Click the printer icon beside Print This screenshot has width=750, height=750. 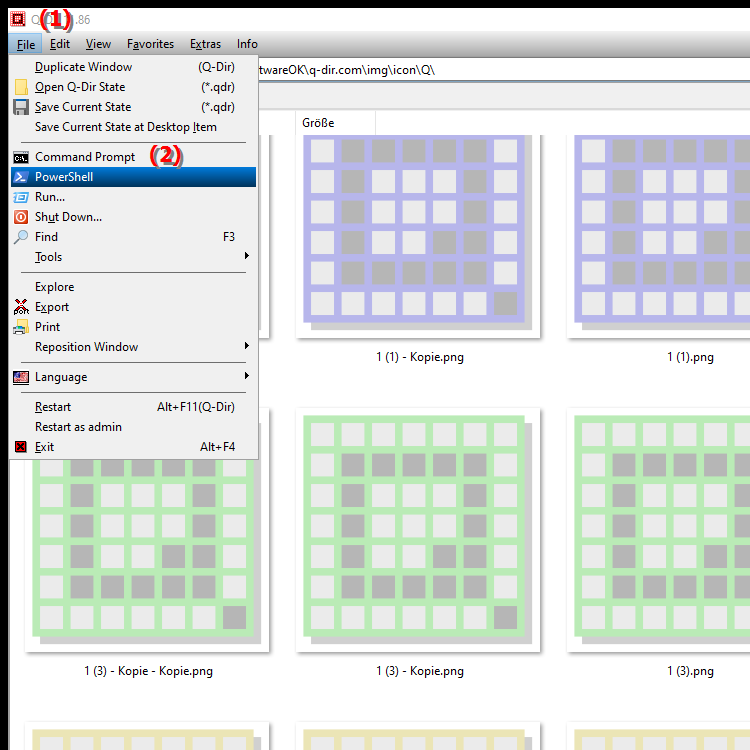click(21, 327)
